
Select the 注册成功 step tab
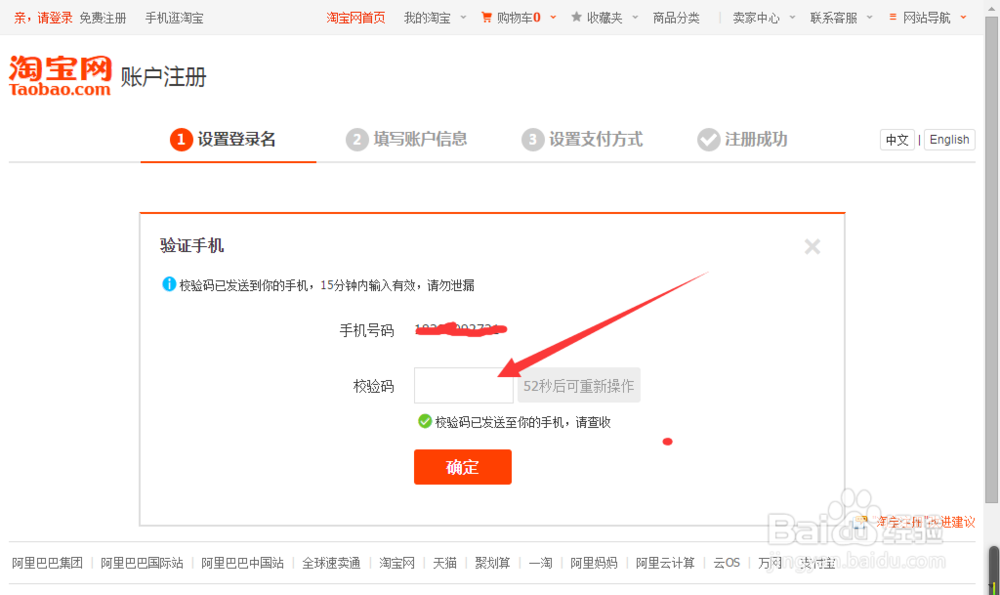click(743, 140)
